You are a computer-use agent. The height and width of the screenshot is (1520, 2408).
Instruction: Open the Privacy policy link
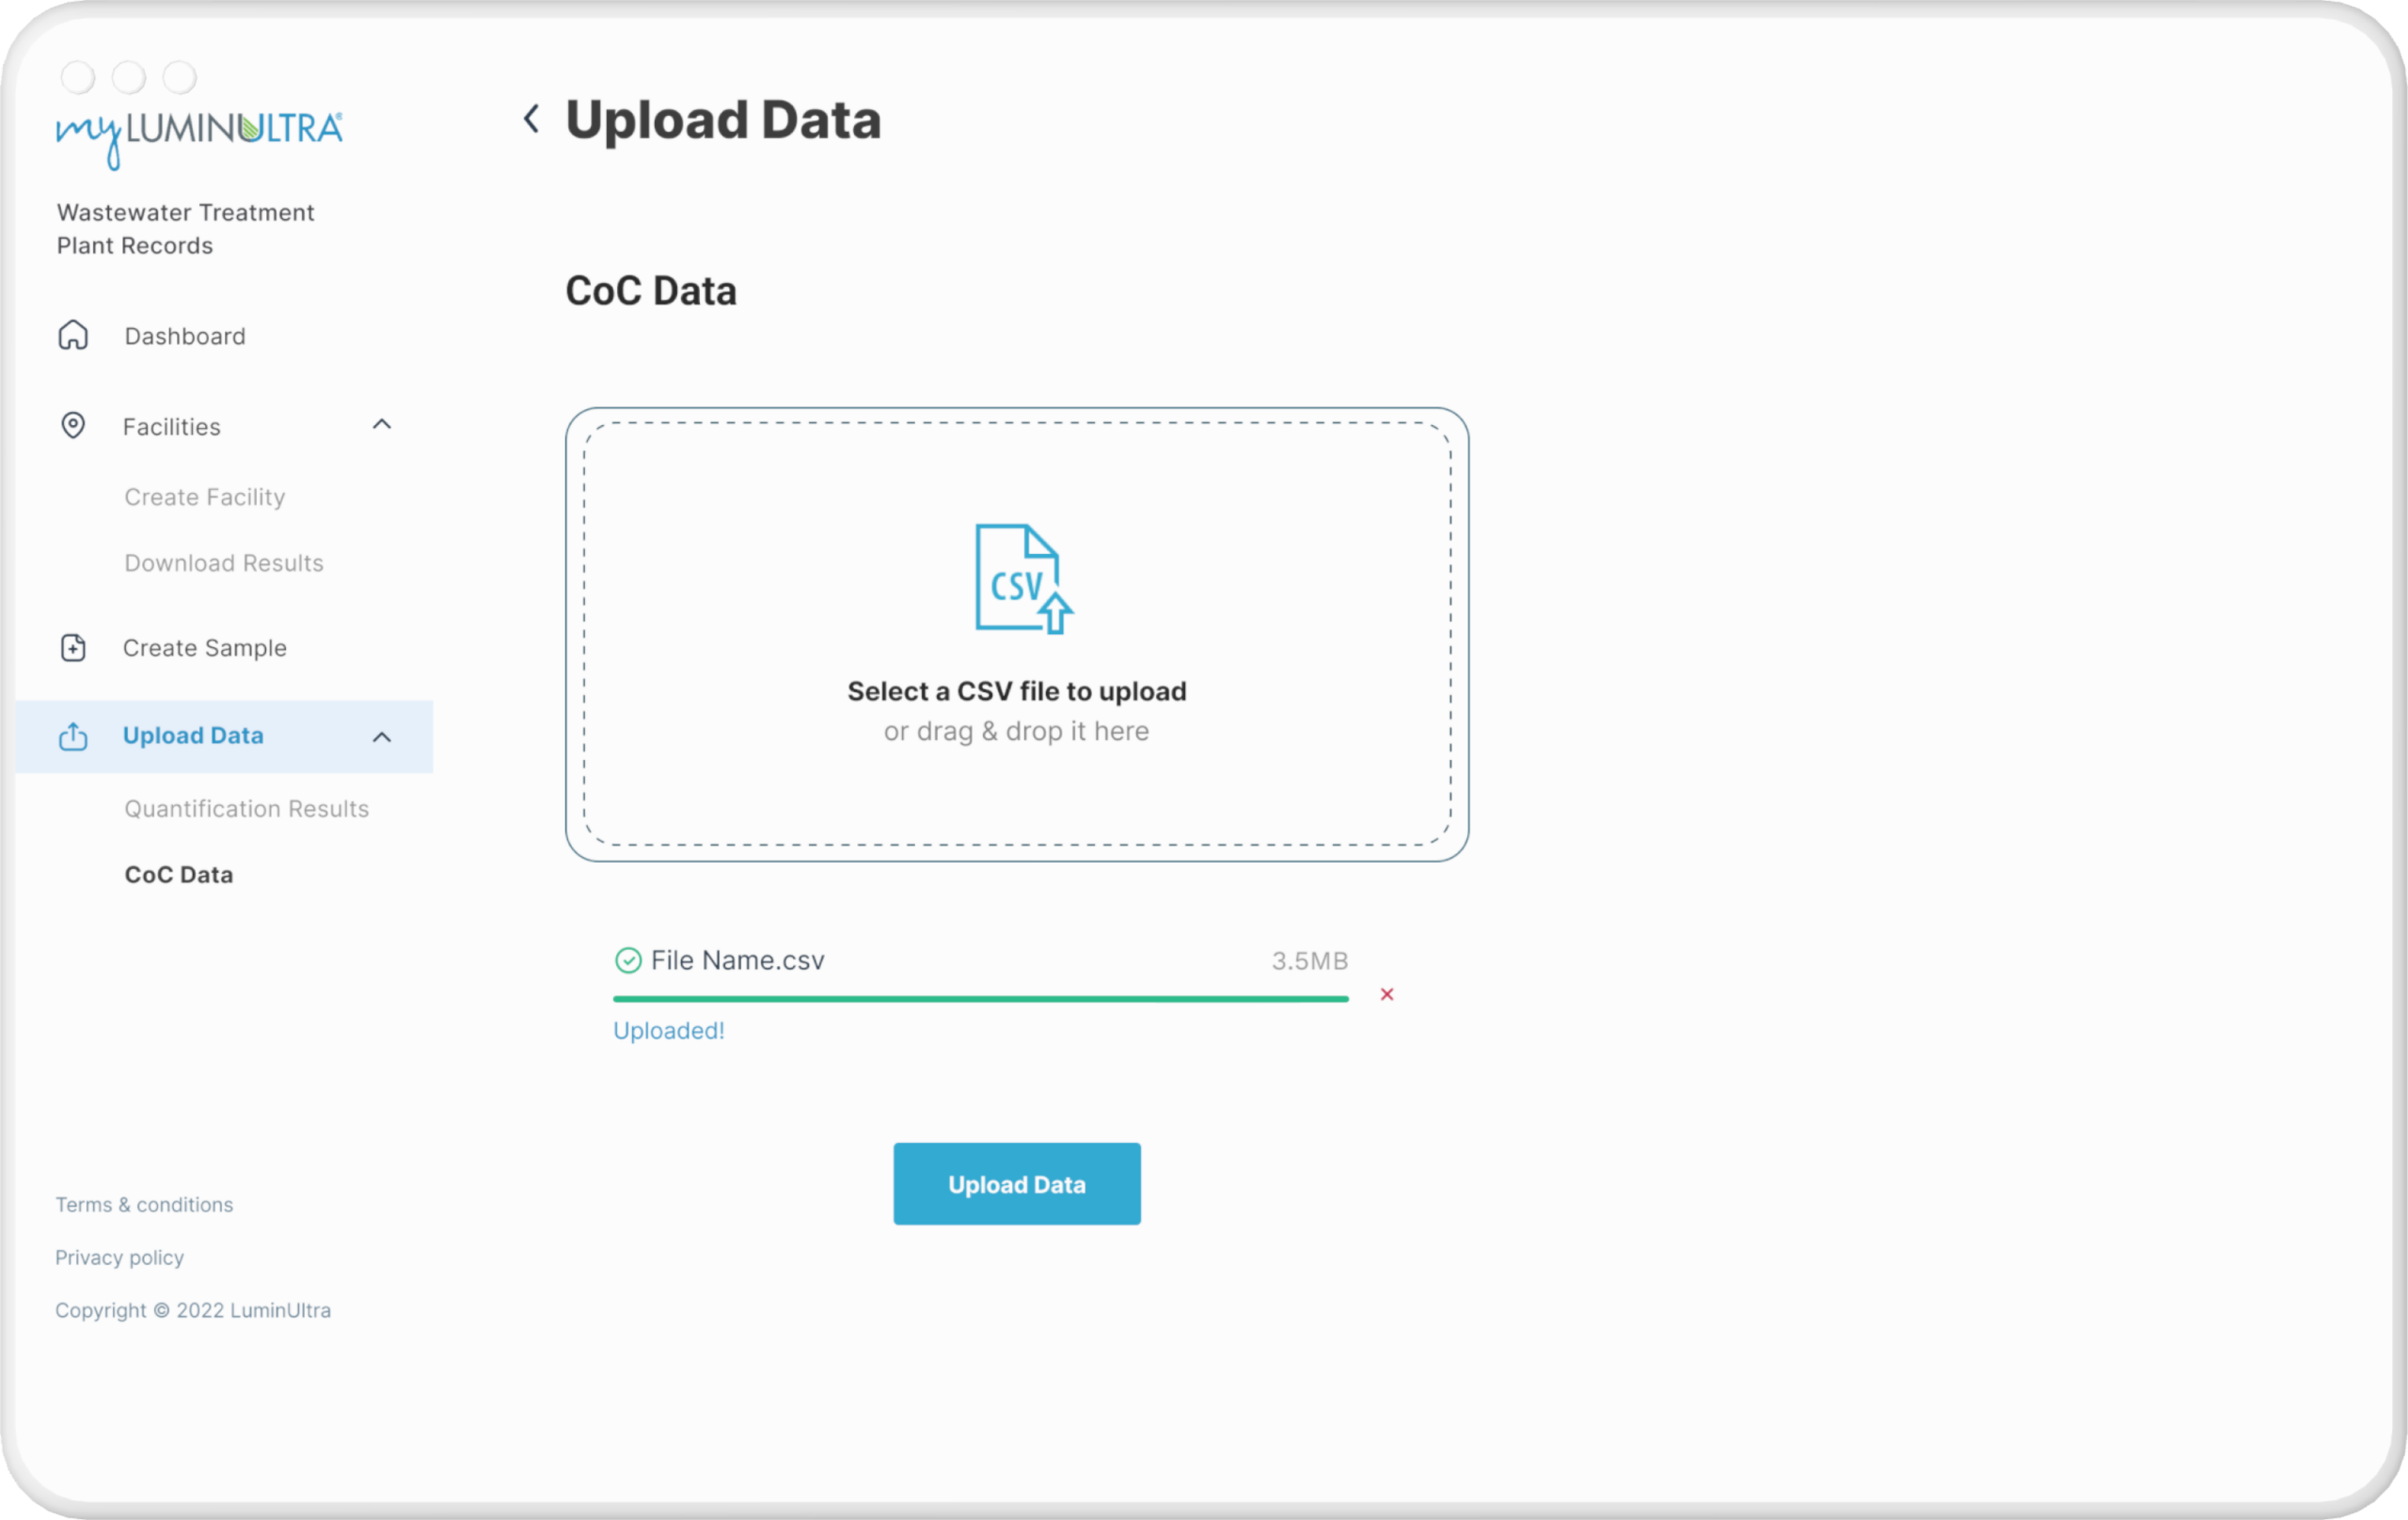coord(119,1257)
